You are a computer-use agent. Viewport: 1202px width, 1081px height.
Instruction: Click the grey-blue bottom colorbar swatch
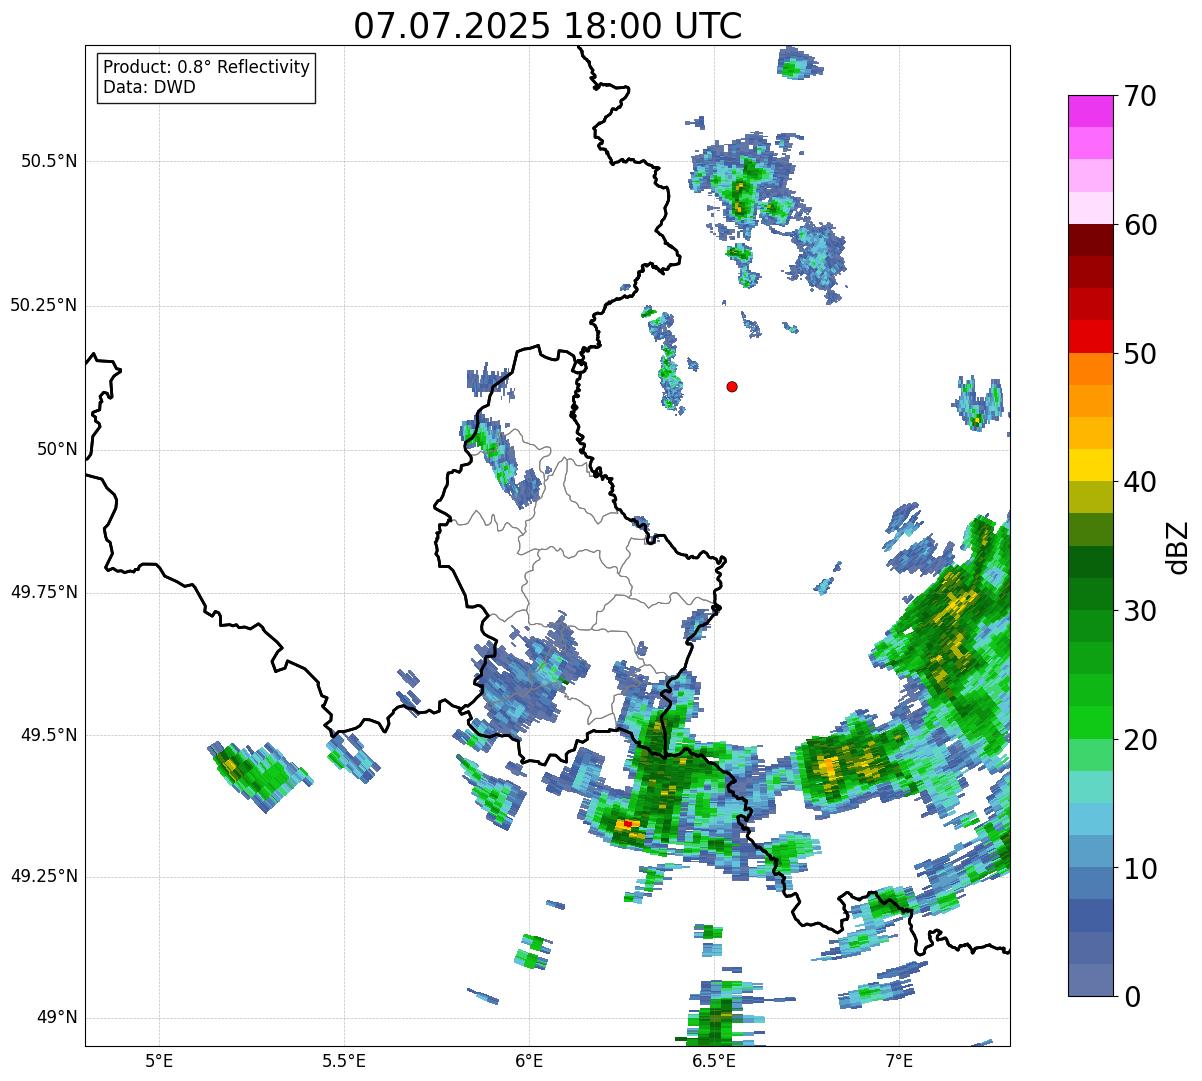pyautogui.click(x=1090, y=980)
